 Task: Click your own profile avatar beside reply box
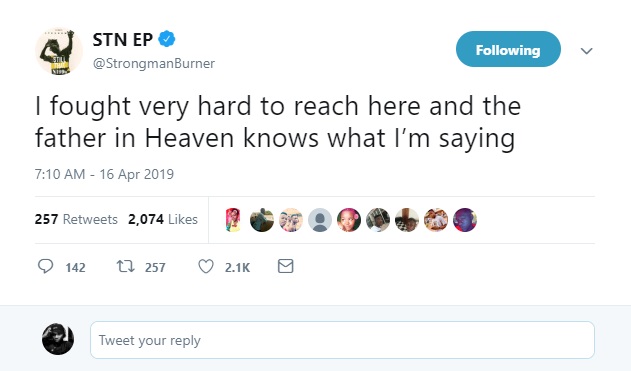pyautogui.click(x=58, y=339)
